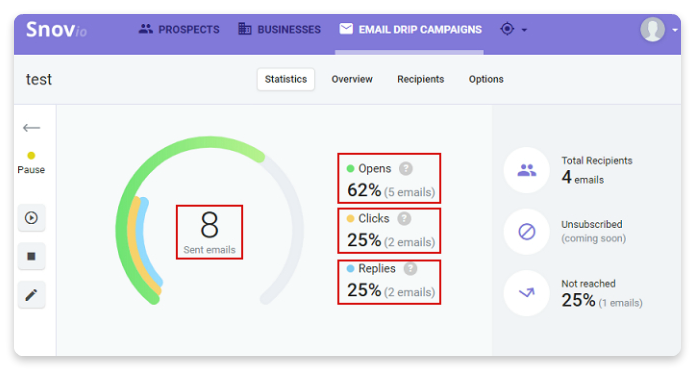Click the 8 Sent emails count
The image size is (695, 370).
(x=209, y=232)
